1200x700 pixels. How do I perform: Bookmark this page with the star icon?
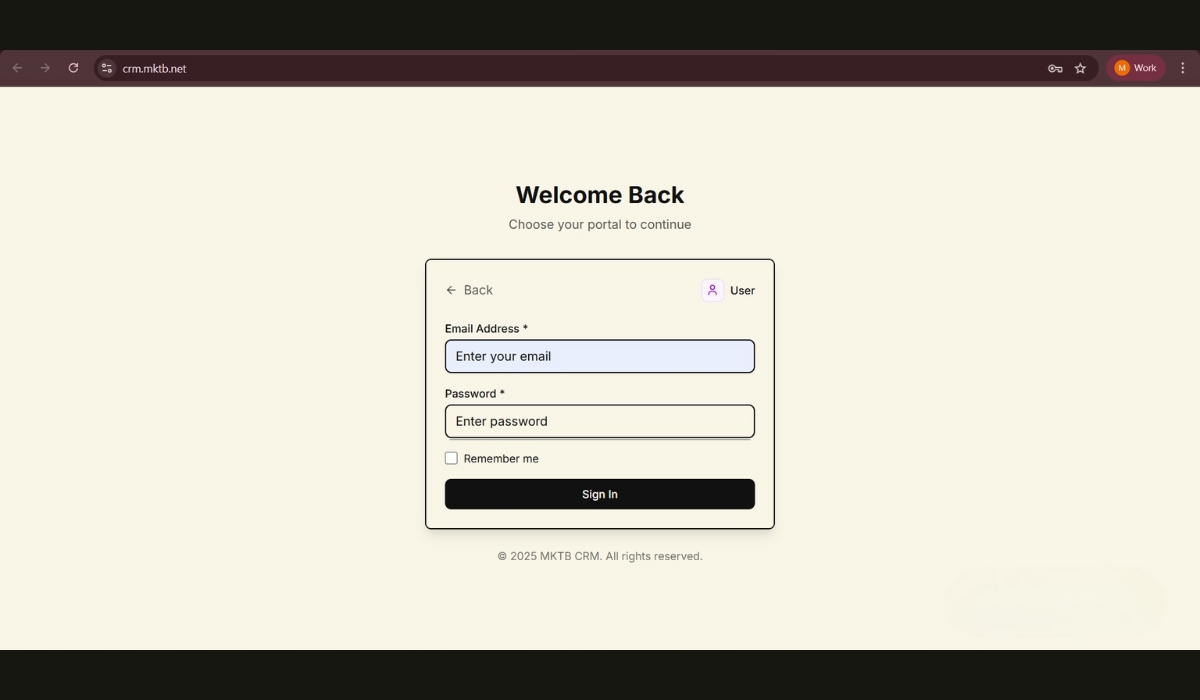(1080, 68)
